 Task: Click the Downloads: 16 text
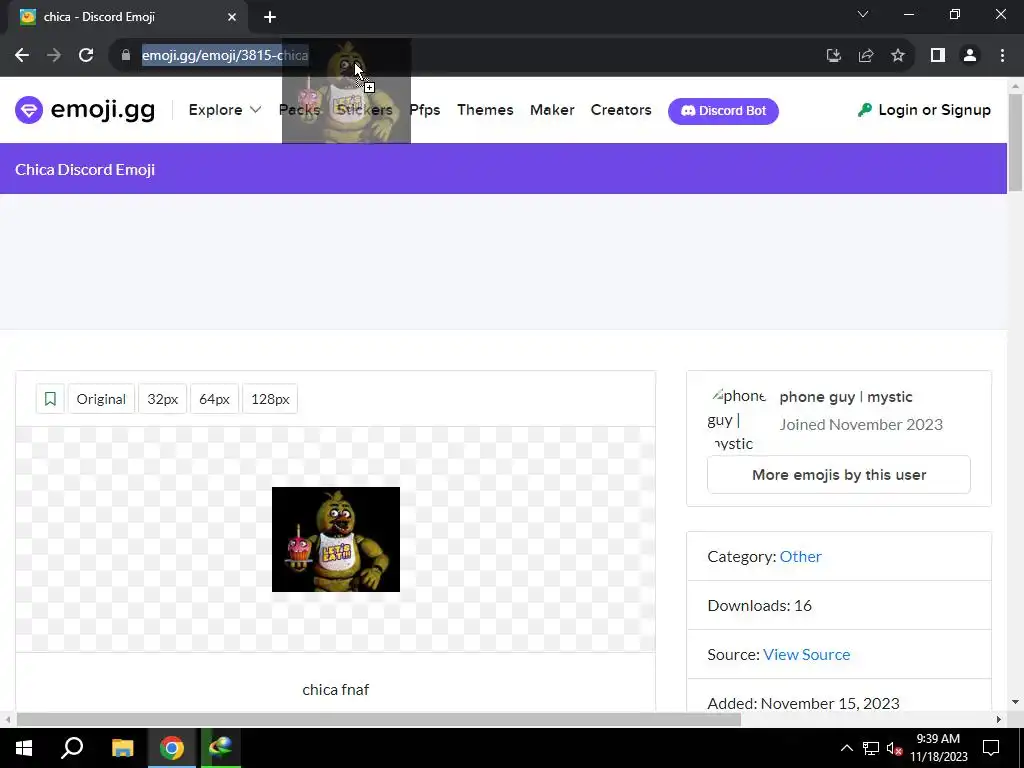tap(760, 605)
